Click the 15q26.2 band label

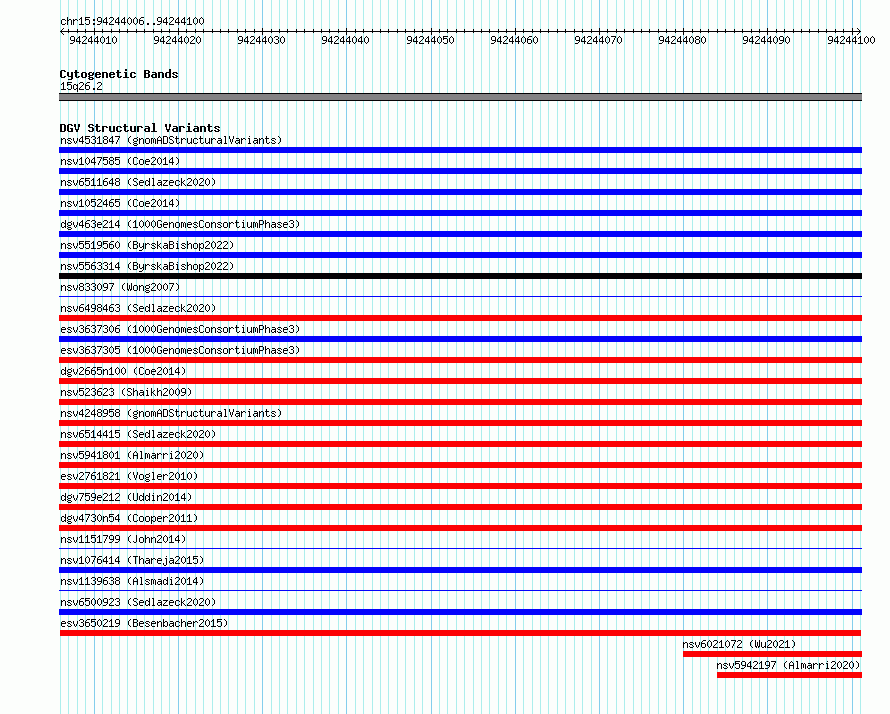coord(81,86)
